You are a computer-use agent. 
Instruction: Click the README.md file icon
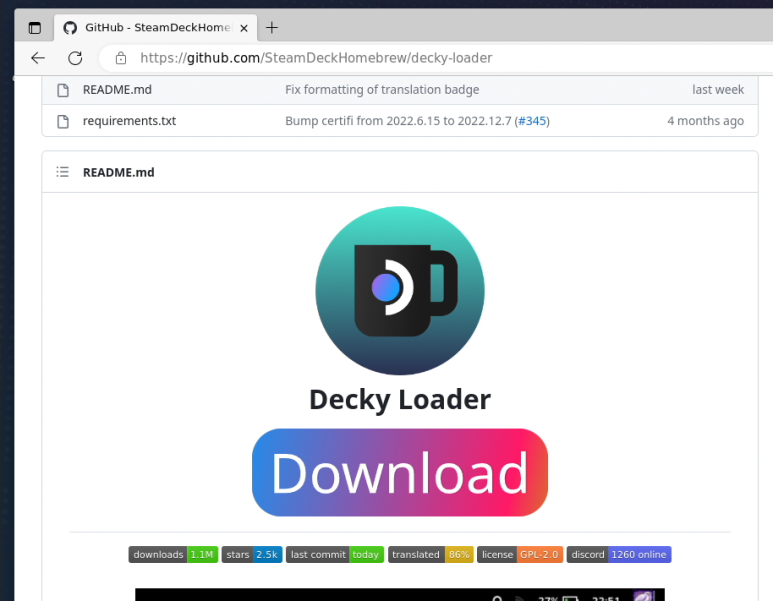click(x=63, y=90)
